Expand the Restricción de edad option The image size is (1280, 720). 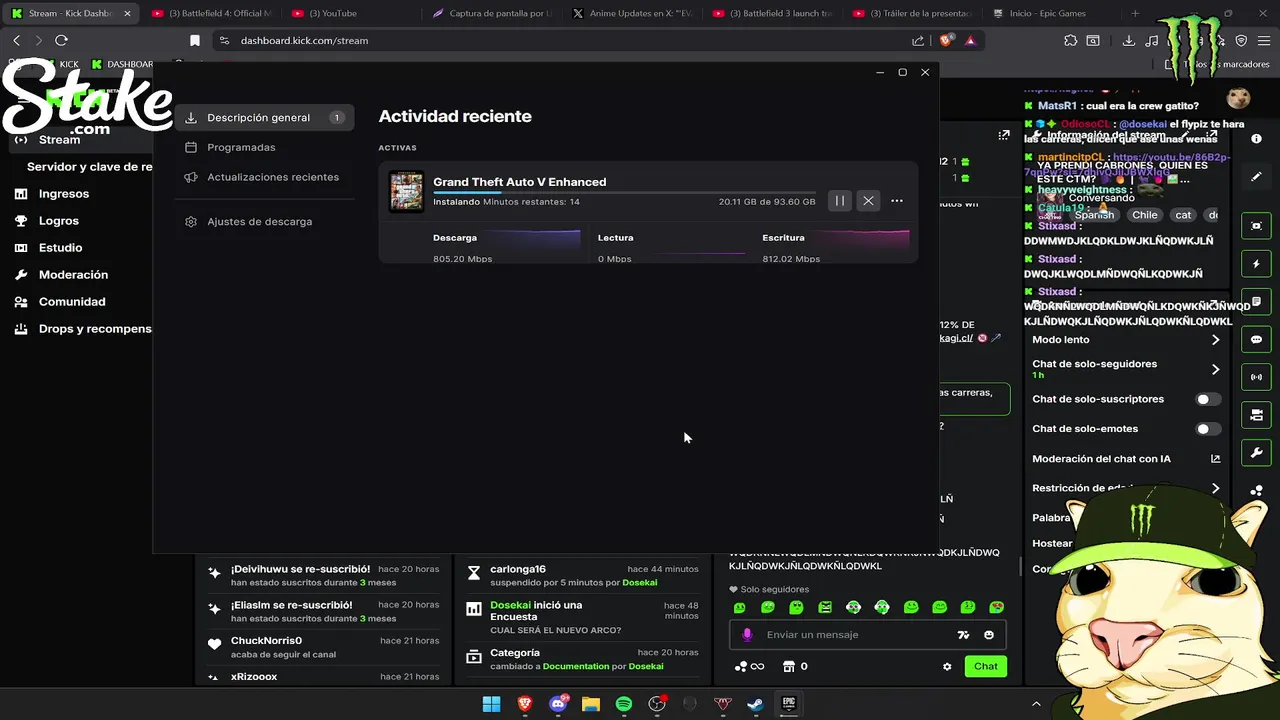(x=1127, y=489)
